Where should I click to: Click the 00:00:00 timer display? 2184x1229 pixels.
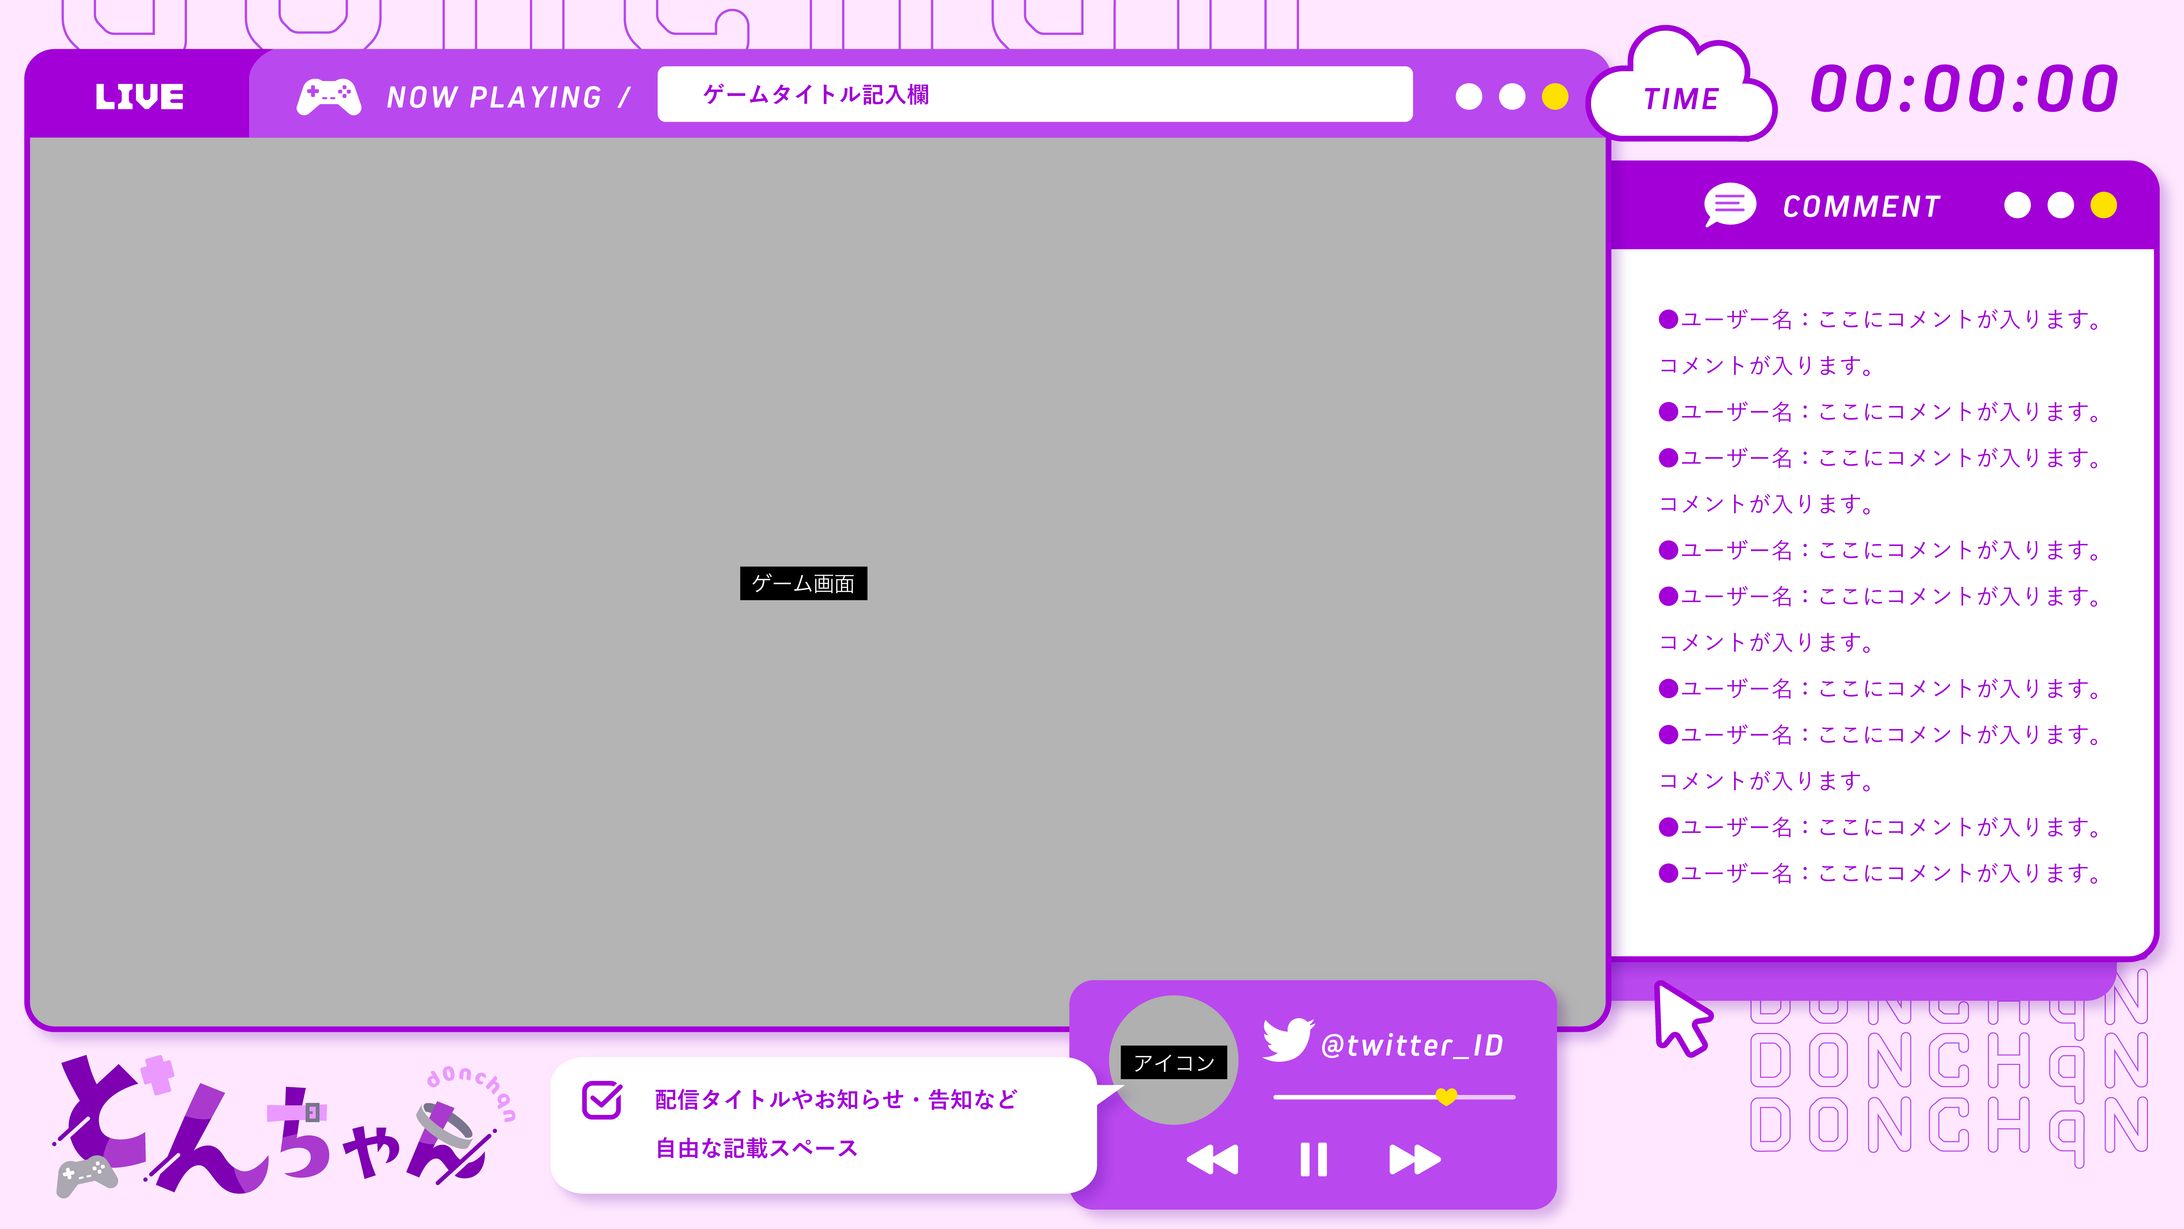point(1964,89)
